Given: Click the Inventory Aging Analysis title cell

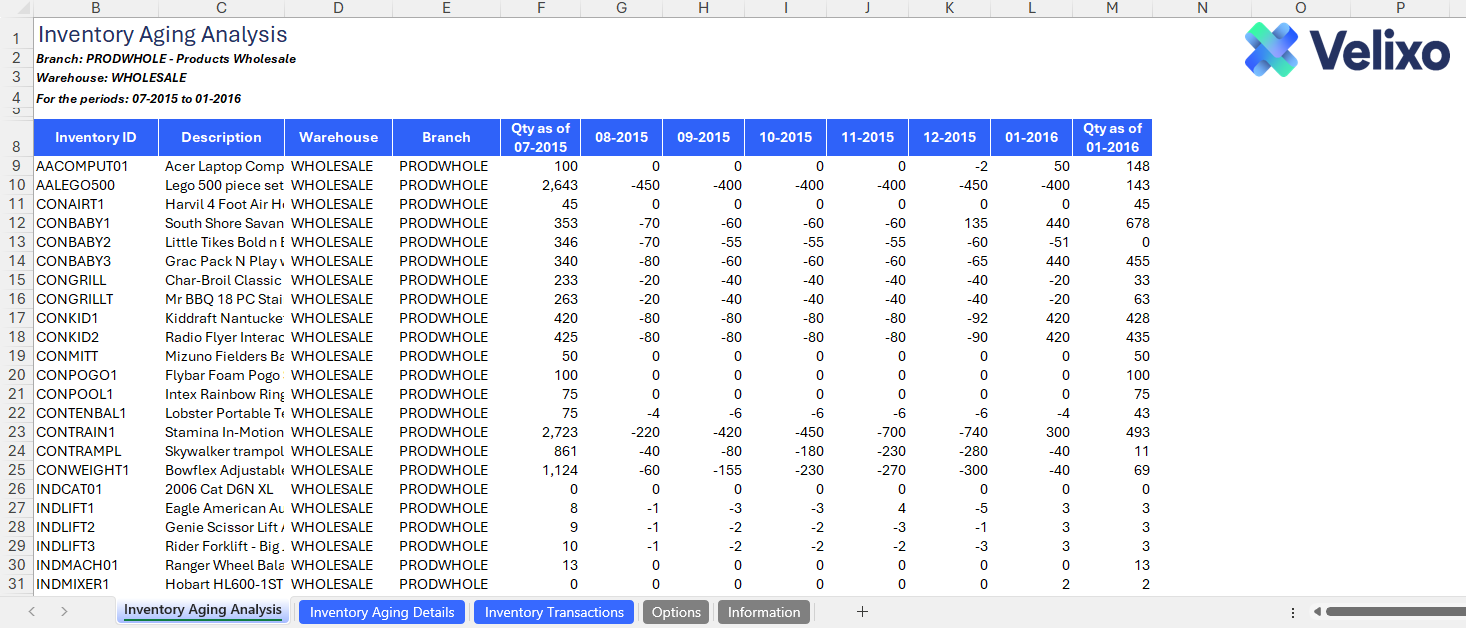Looking at the screenshot, I should (162, 35).
